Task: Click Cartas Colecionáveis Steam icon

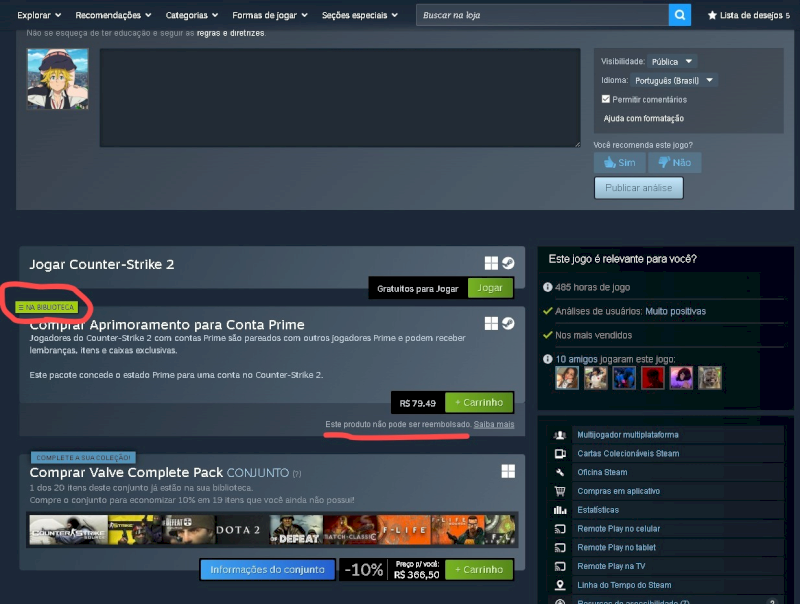Action: tap(560, 454)
